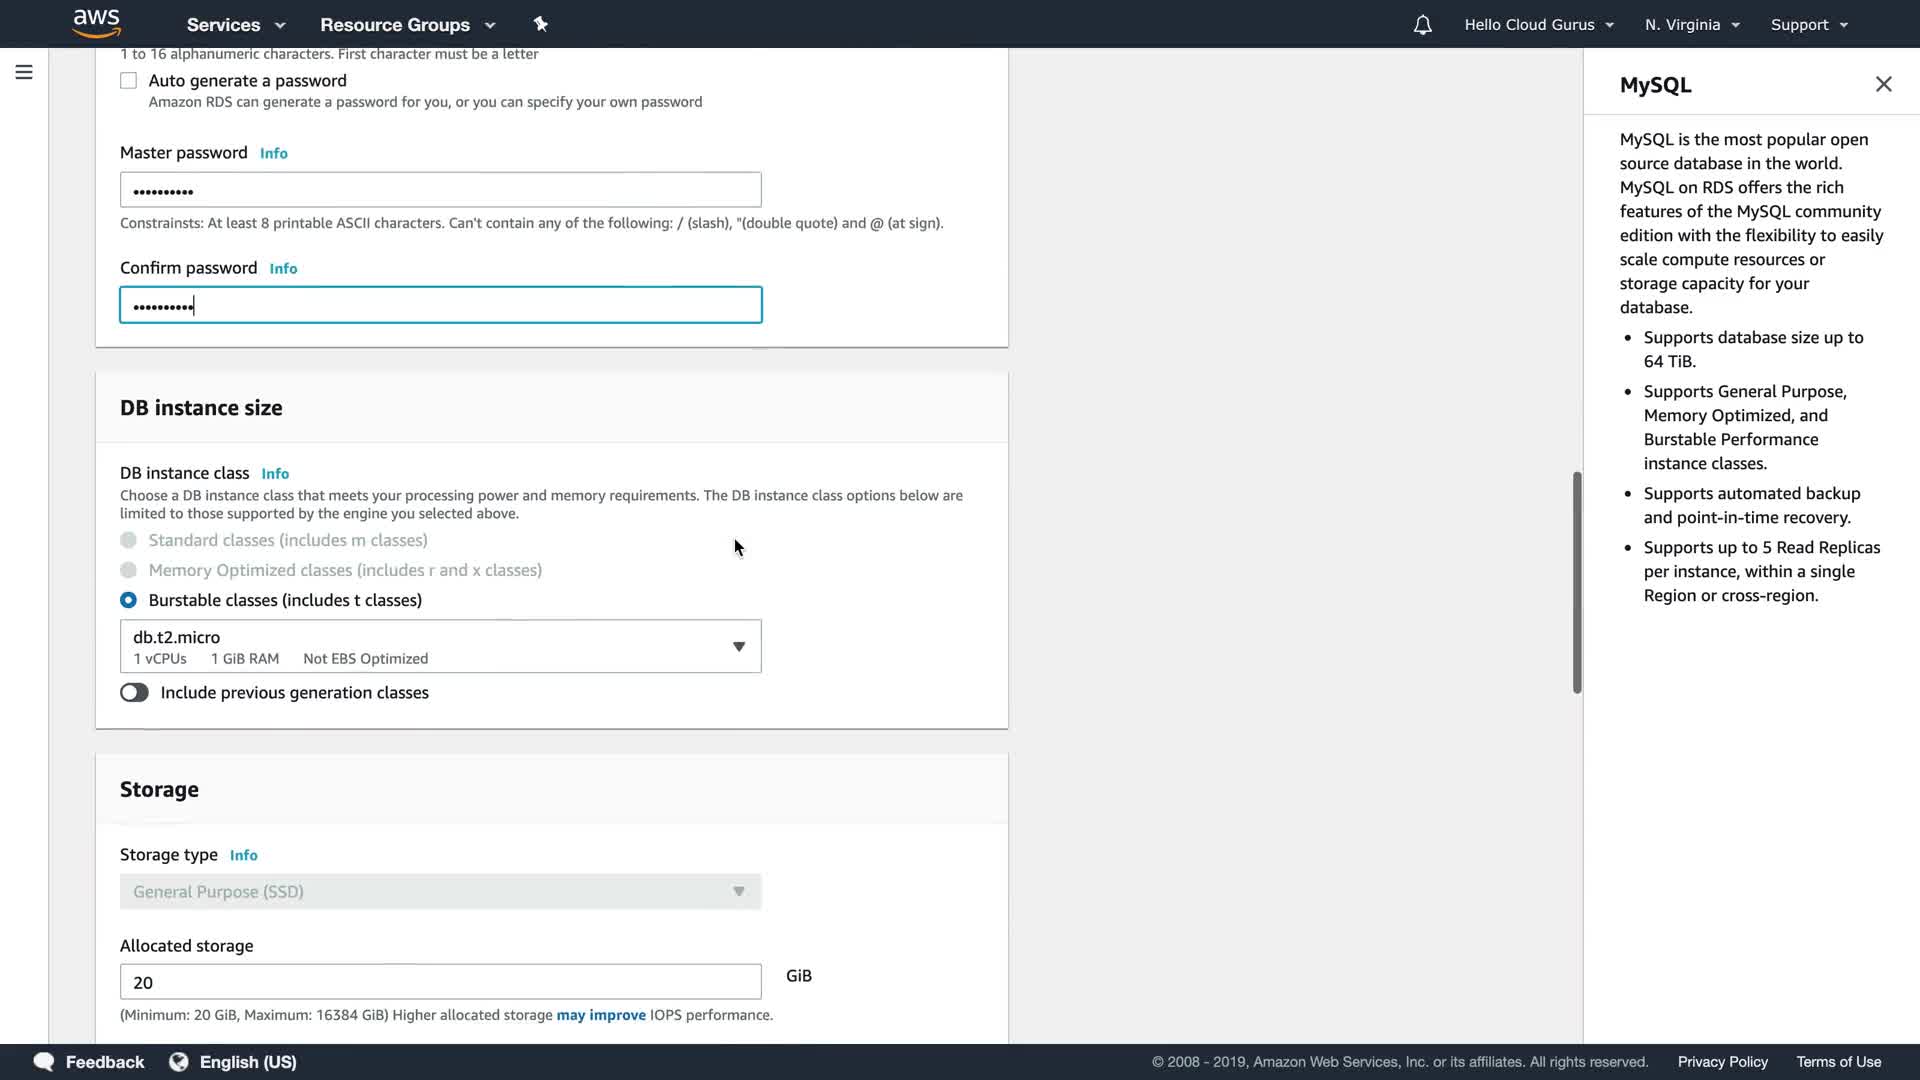Expand the N. Virginia region menu
Image resolution: width=1920 pixels, height=1080 pixels.
coord(1692,25)
